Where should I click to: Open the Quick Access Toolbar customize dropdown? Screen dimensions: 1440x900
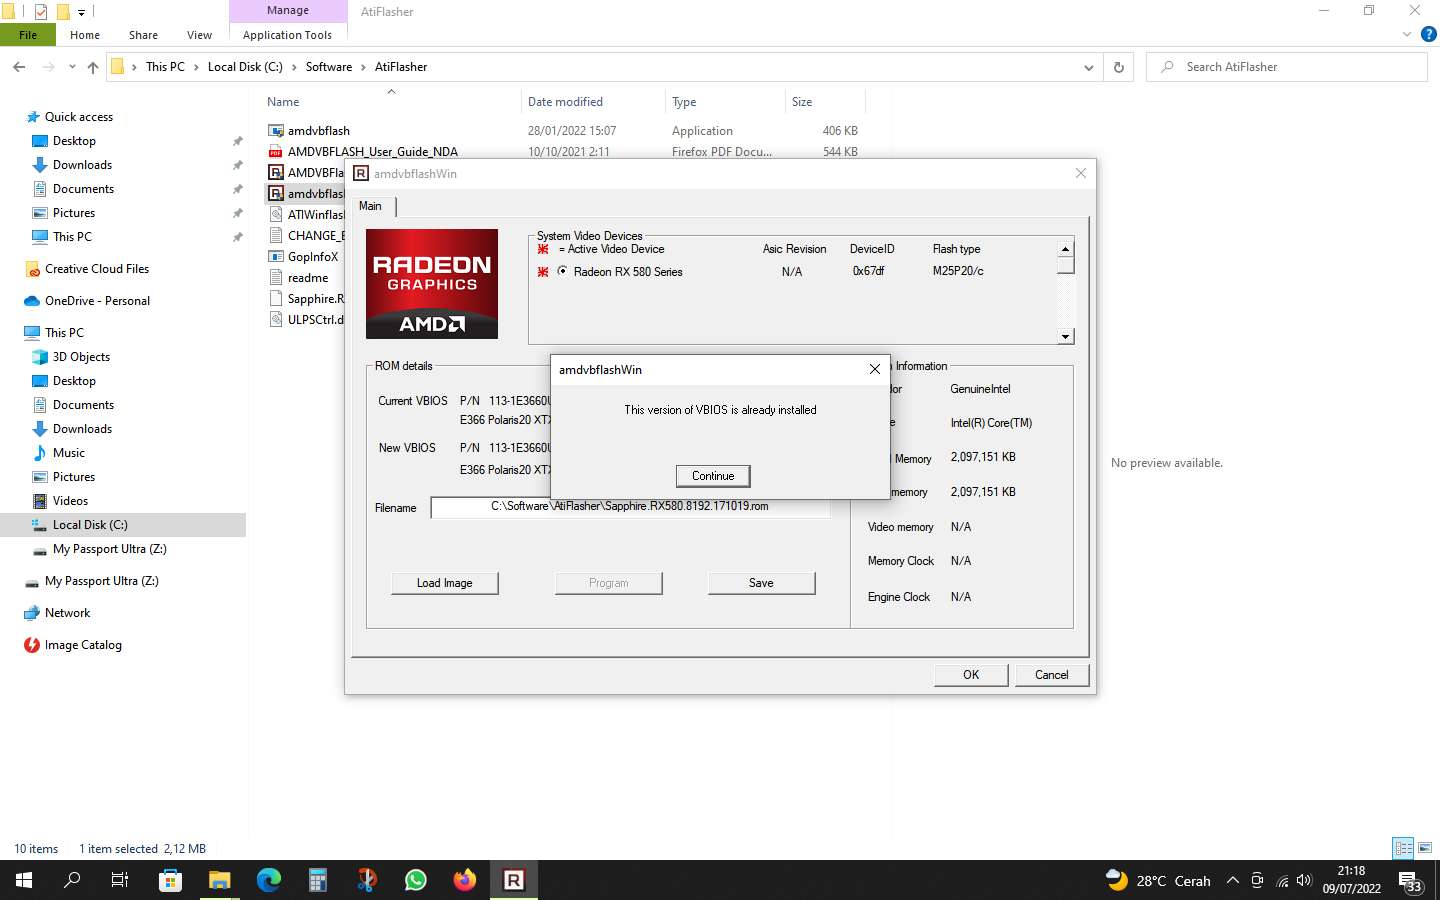click(x=81, y=12)
